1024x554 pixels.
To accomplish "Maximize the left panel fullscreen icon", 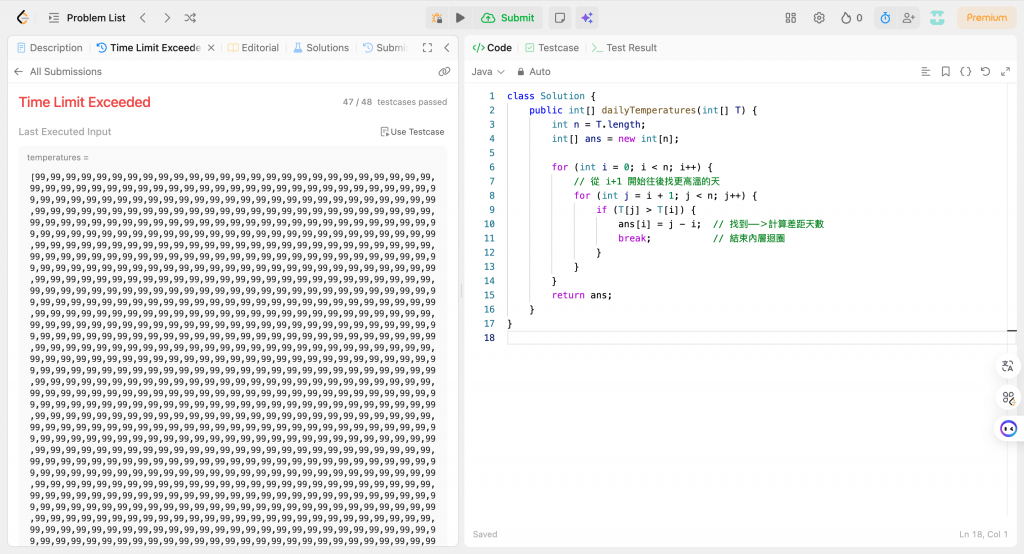I will click(427, 48).
